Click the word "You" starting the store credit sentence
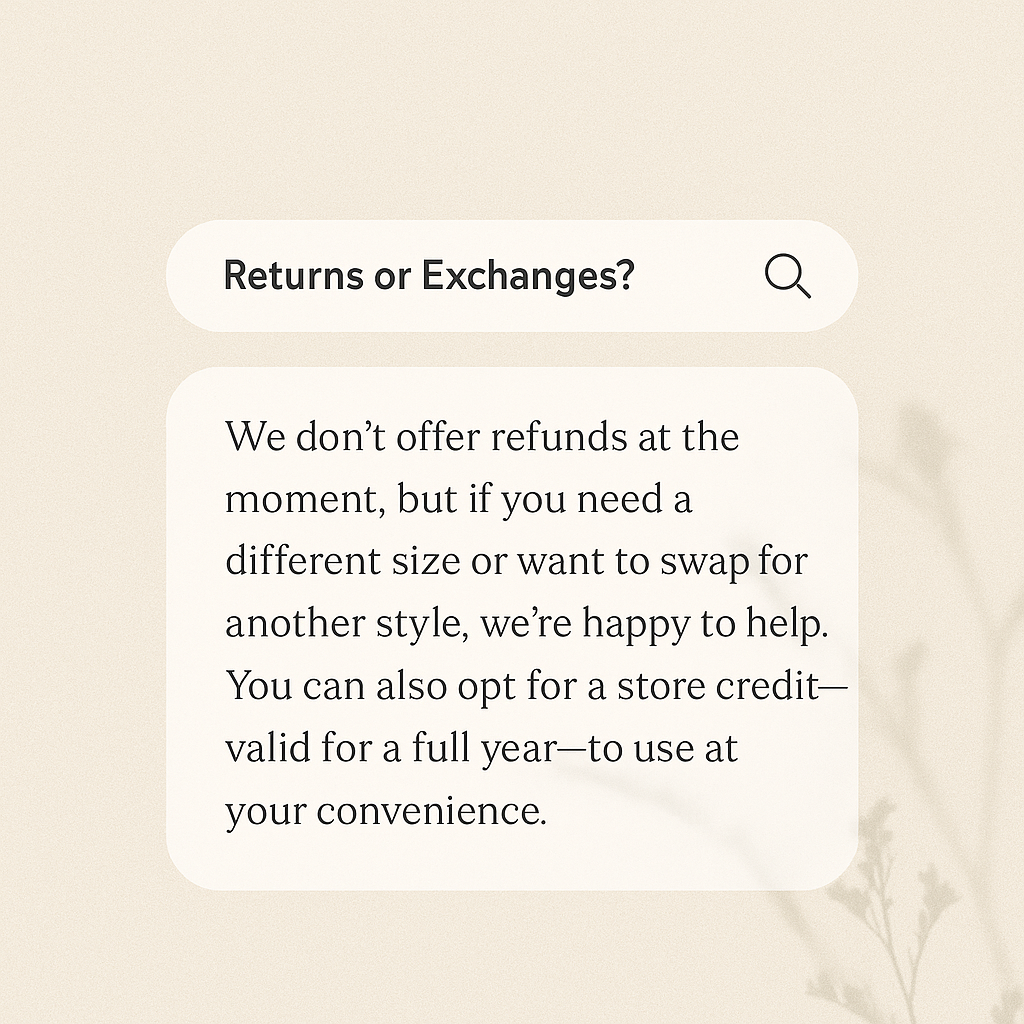The width and height of the screenshot is (1024, 1024). [259, 686]
